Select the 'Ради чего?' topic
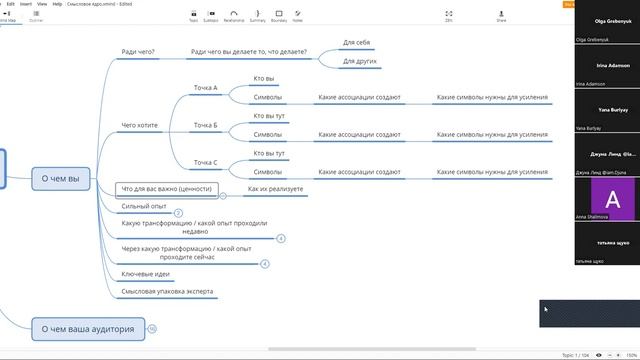The image size is (640, 360). 138,52
